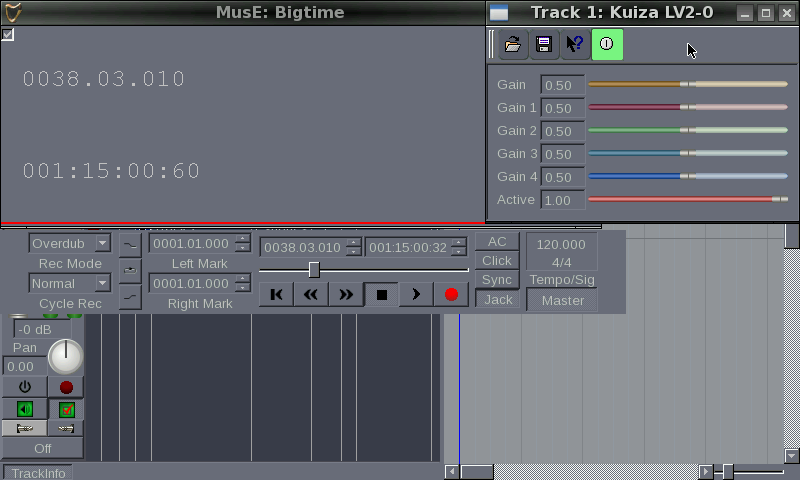Viewport: 800px width, 480px height.
Task: Click the Gain 3 slider handle
Action: 688,153
